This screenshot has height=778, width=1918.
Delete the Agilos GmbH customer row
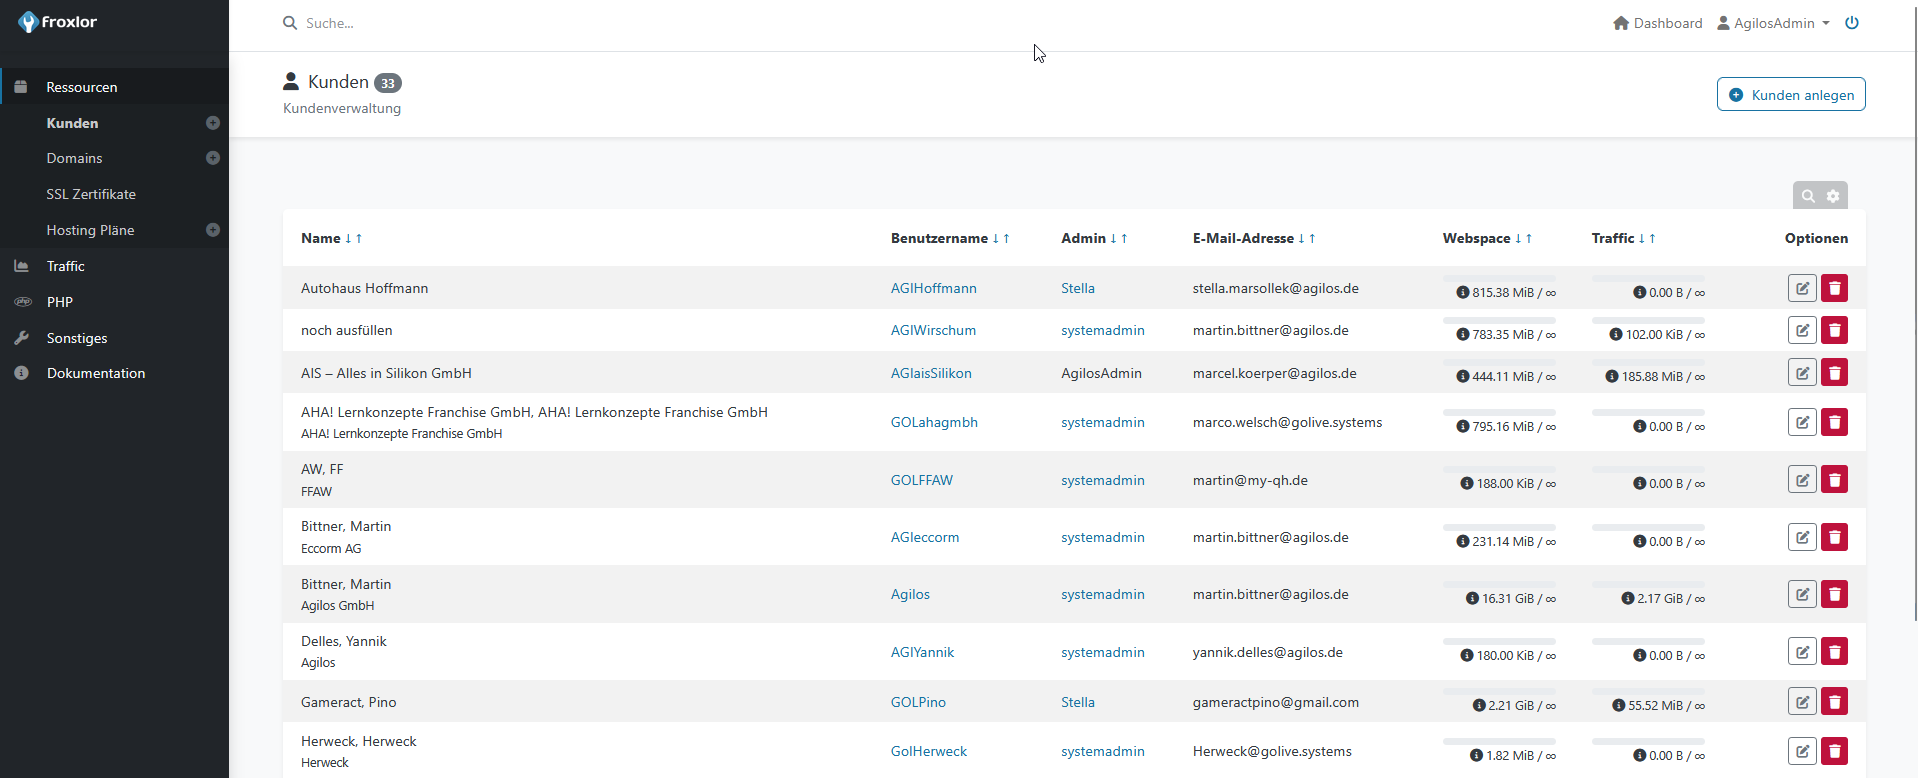[1834, 594]
